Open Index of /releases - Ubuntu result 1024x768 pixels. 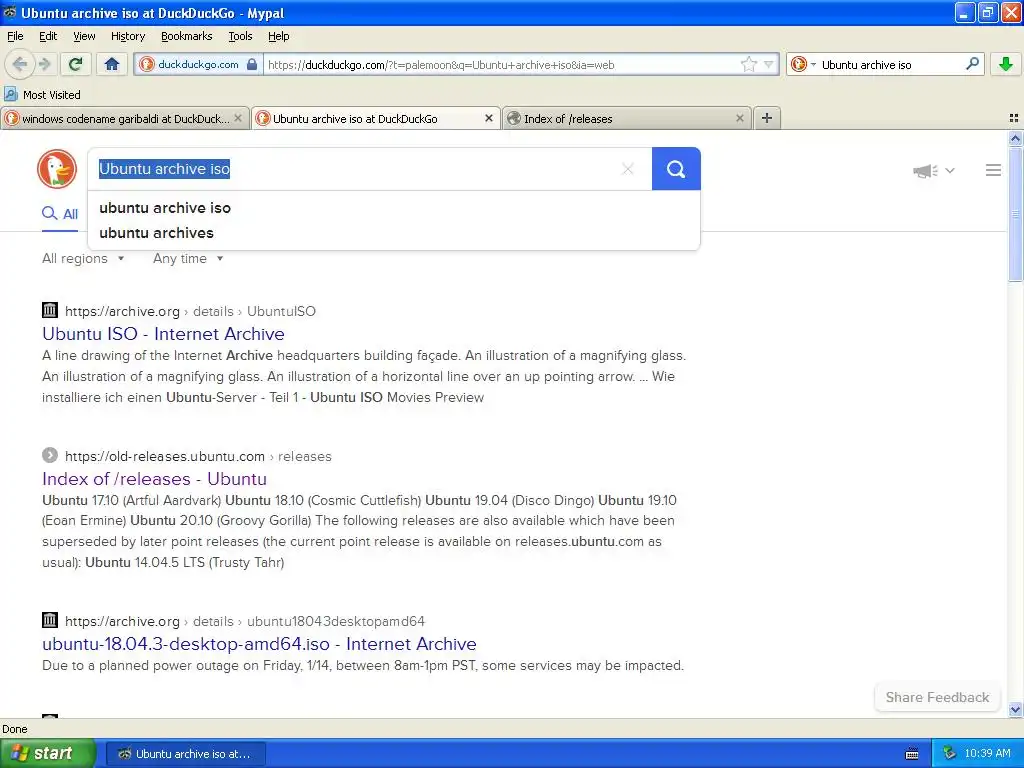[x=154, y=479]
